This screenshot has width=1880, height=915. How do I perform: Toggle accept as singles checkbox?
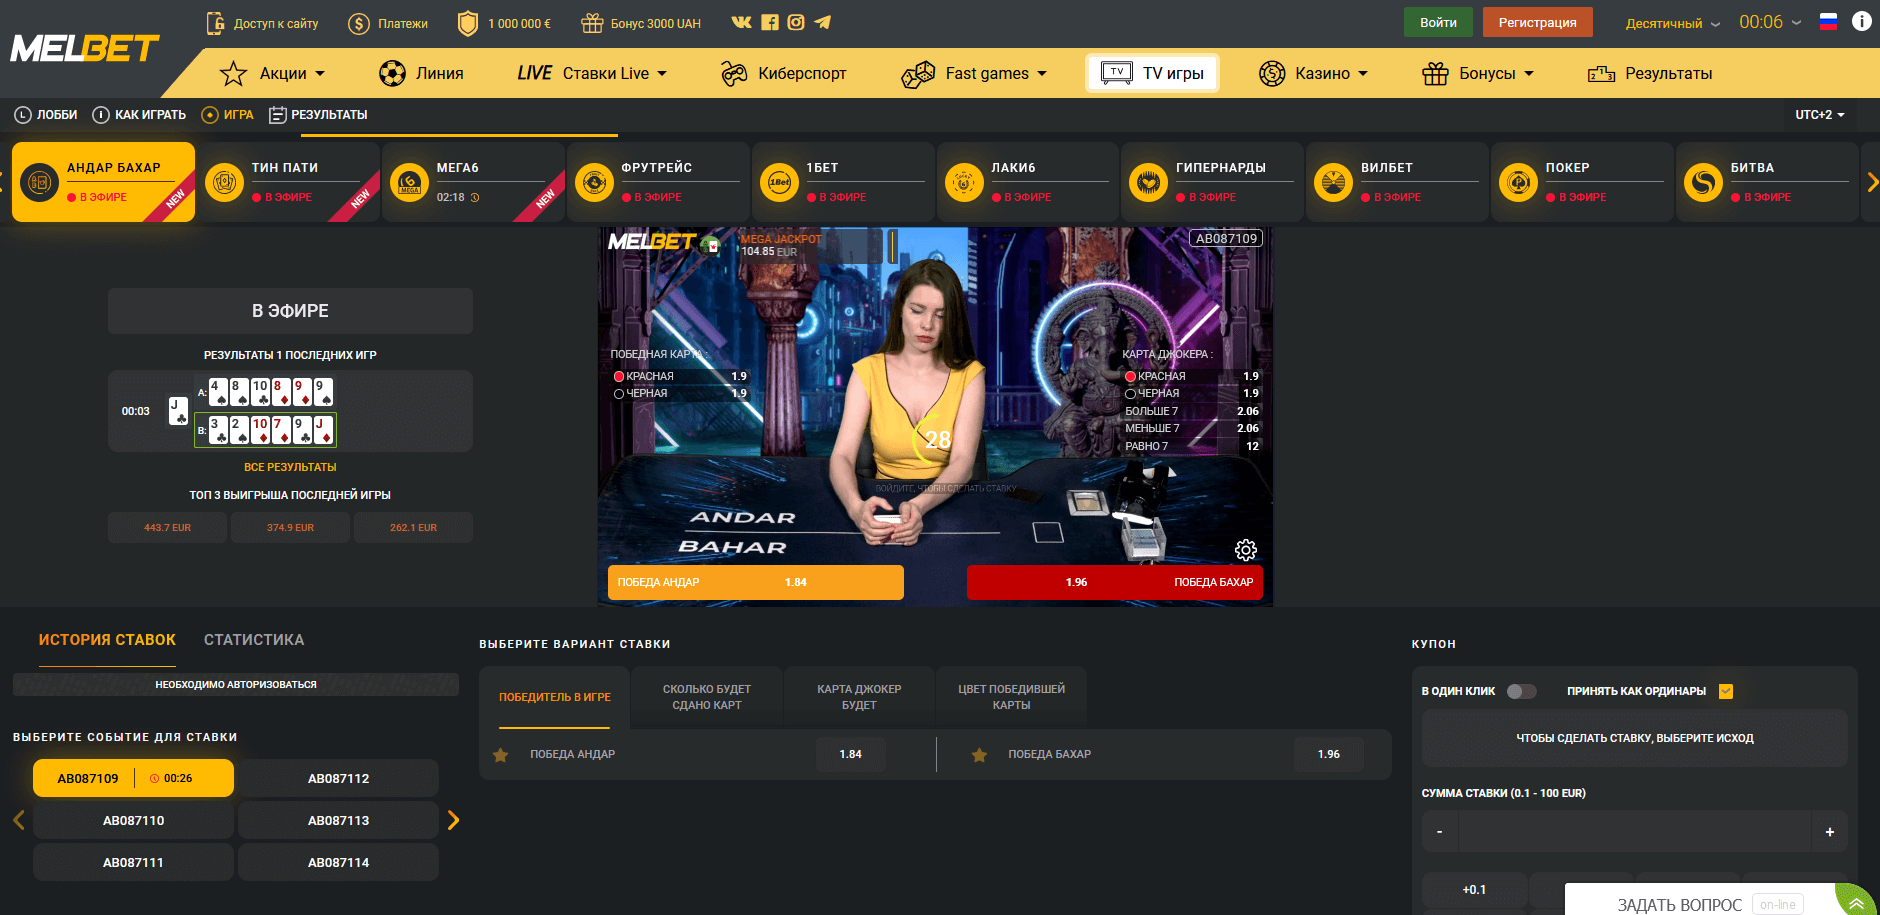tap(1725, 691)
